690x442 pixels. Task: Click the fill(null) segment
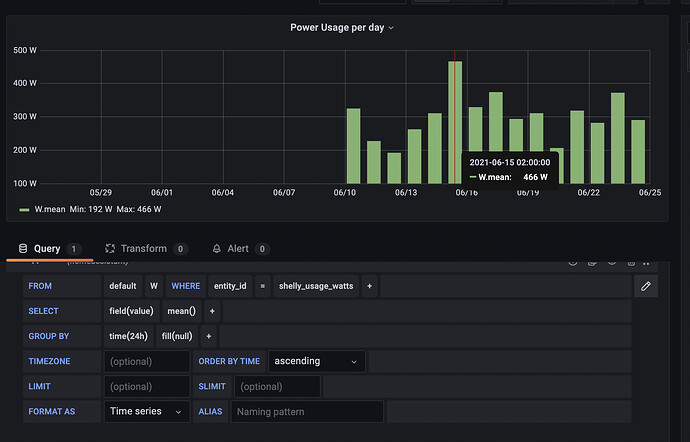(177, 336)
